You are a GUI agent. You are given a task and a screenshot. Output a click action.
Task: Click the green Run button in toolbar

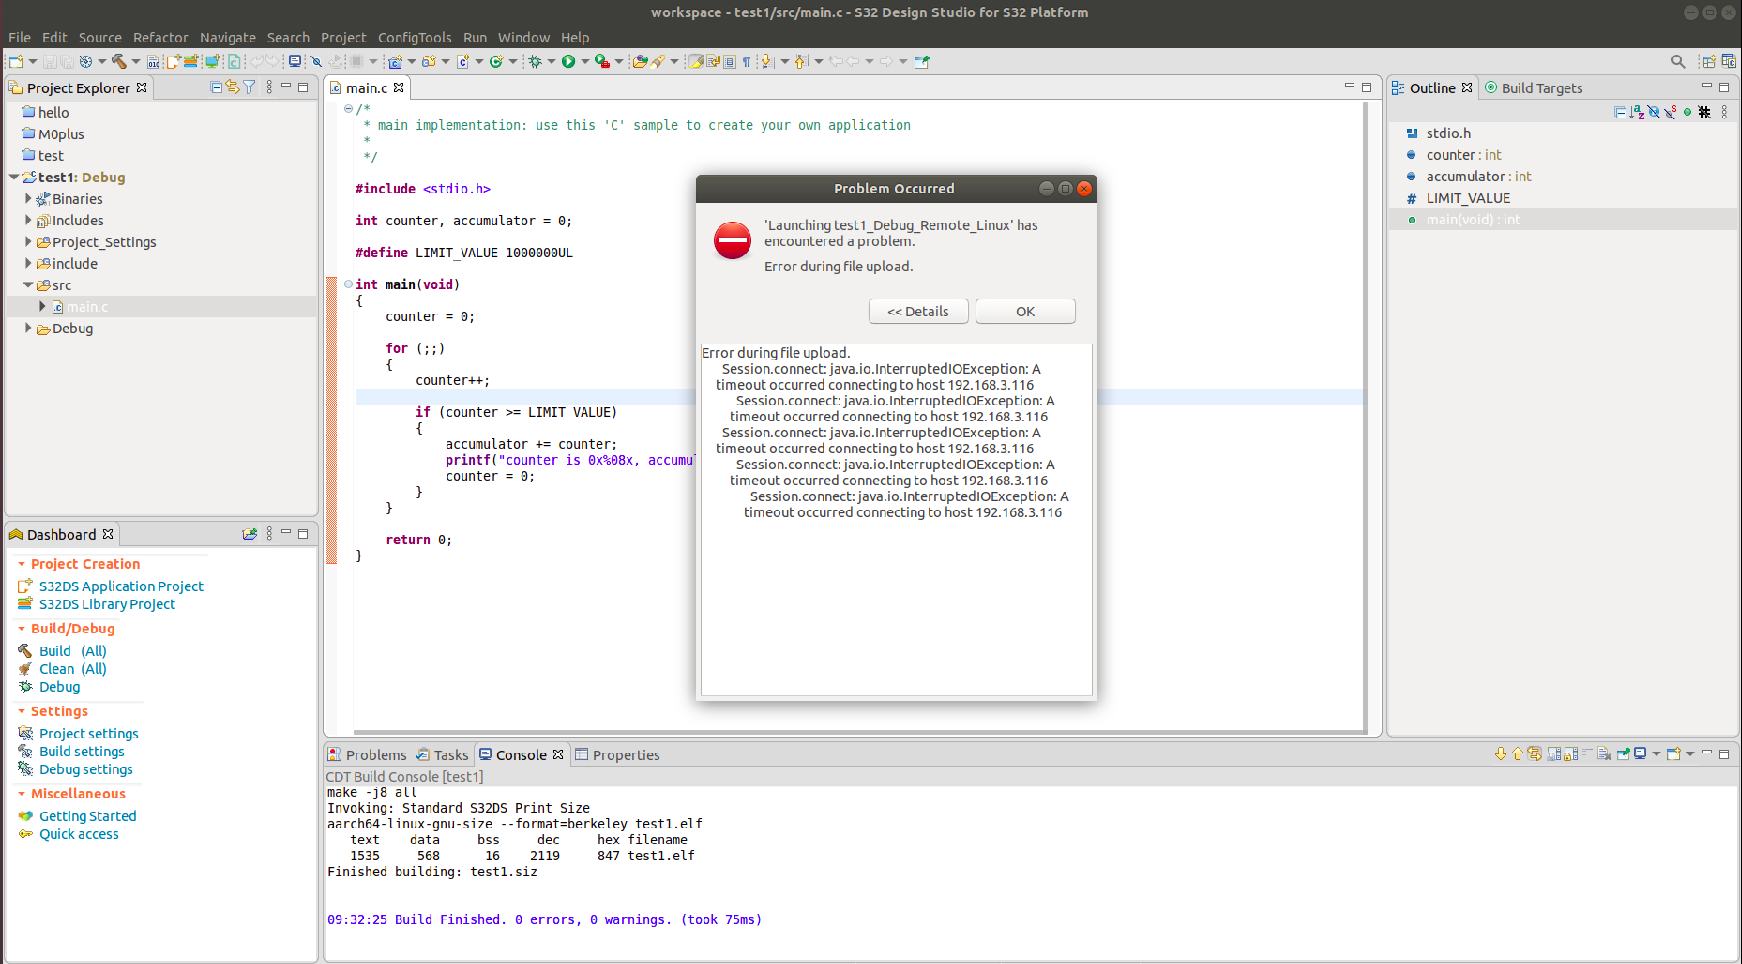coord(568,61)
